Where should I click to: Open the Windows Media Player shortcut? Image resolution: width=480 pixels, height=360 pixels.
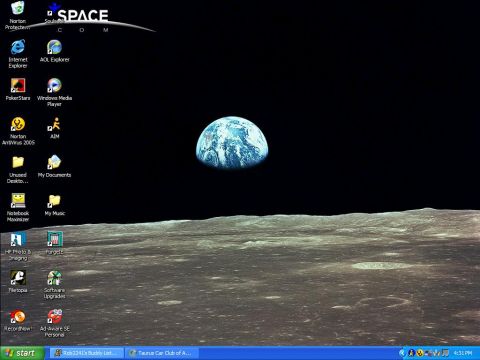(54, 85)
